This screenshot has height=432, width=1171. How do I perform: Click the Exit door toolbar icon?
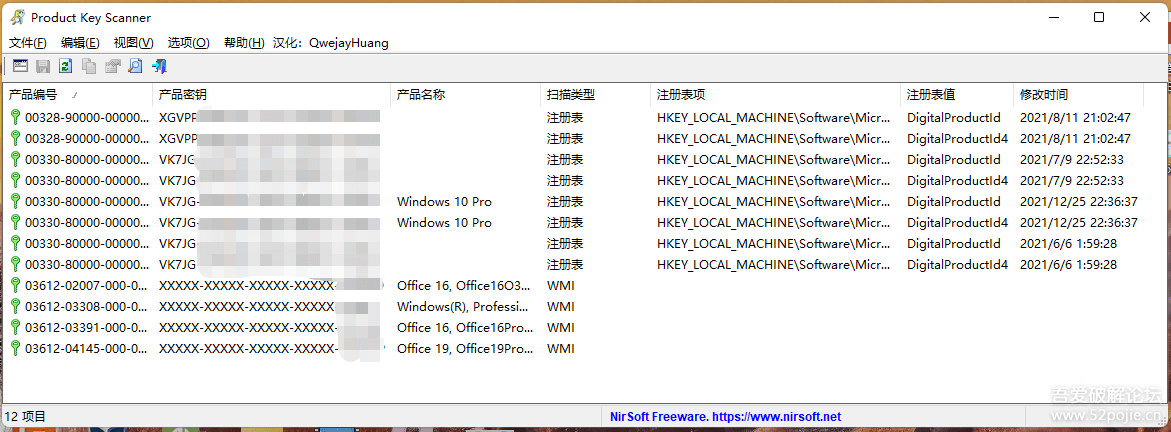[x=159, y=67]
